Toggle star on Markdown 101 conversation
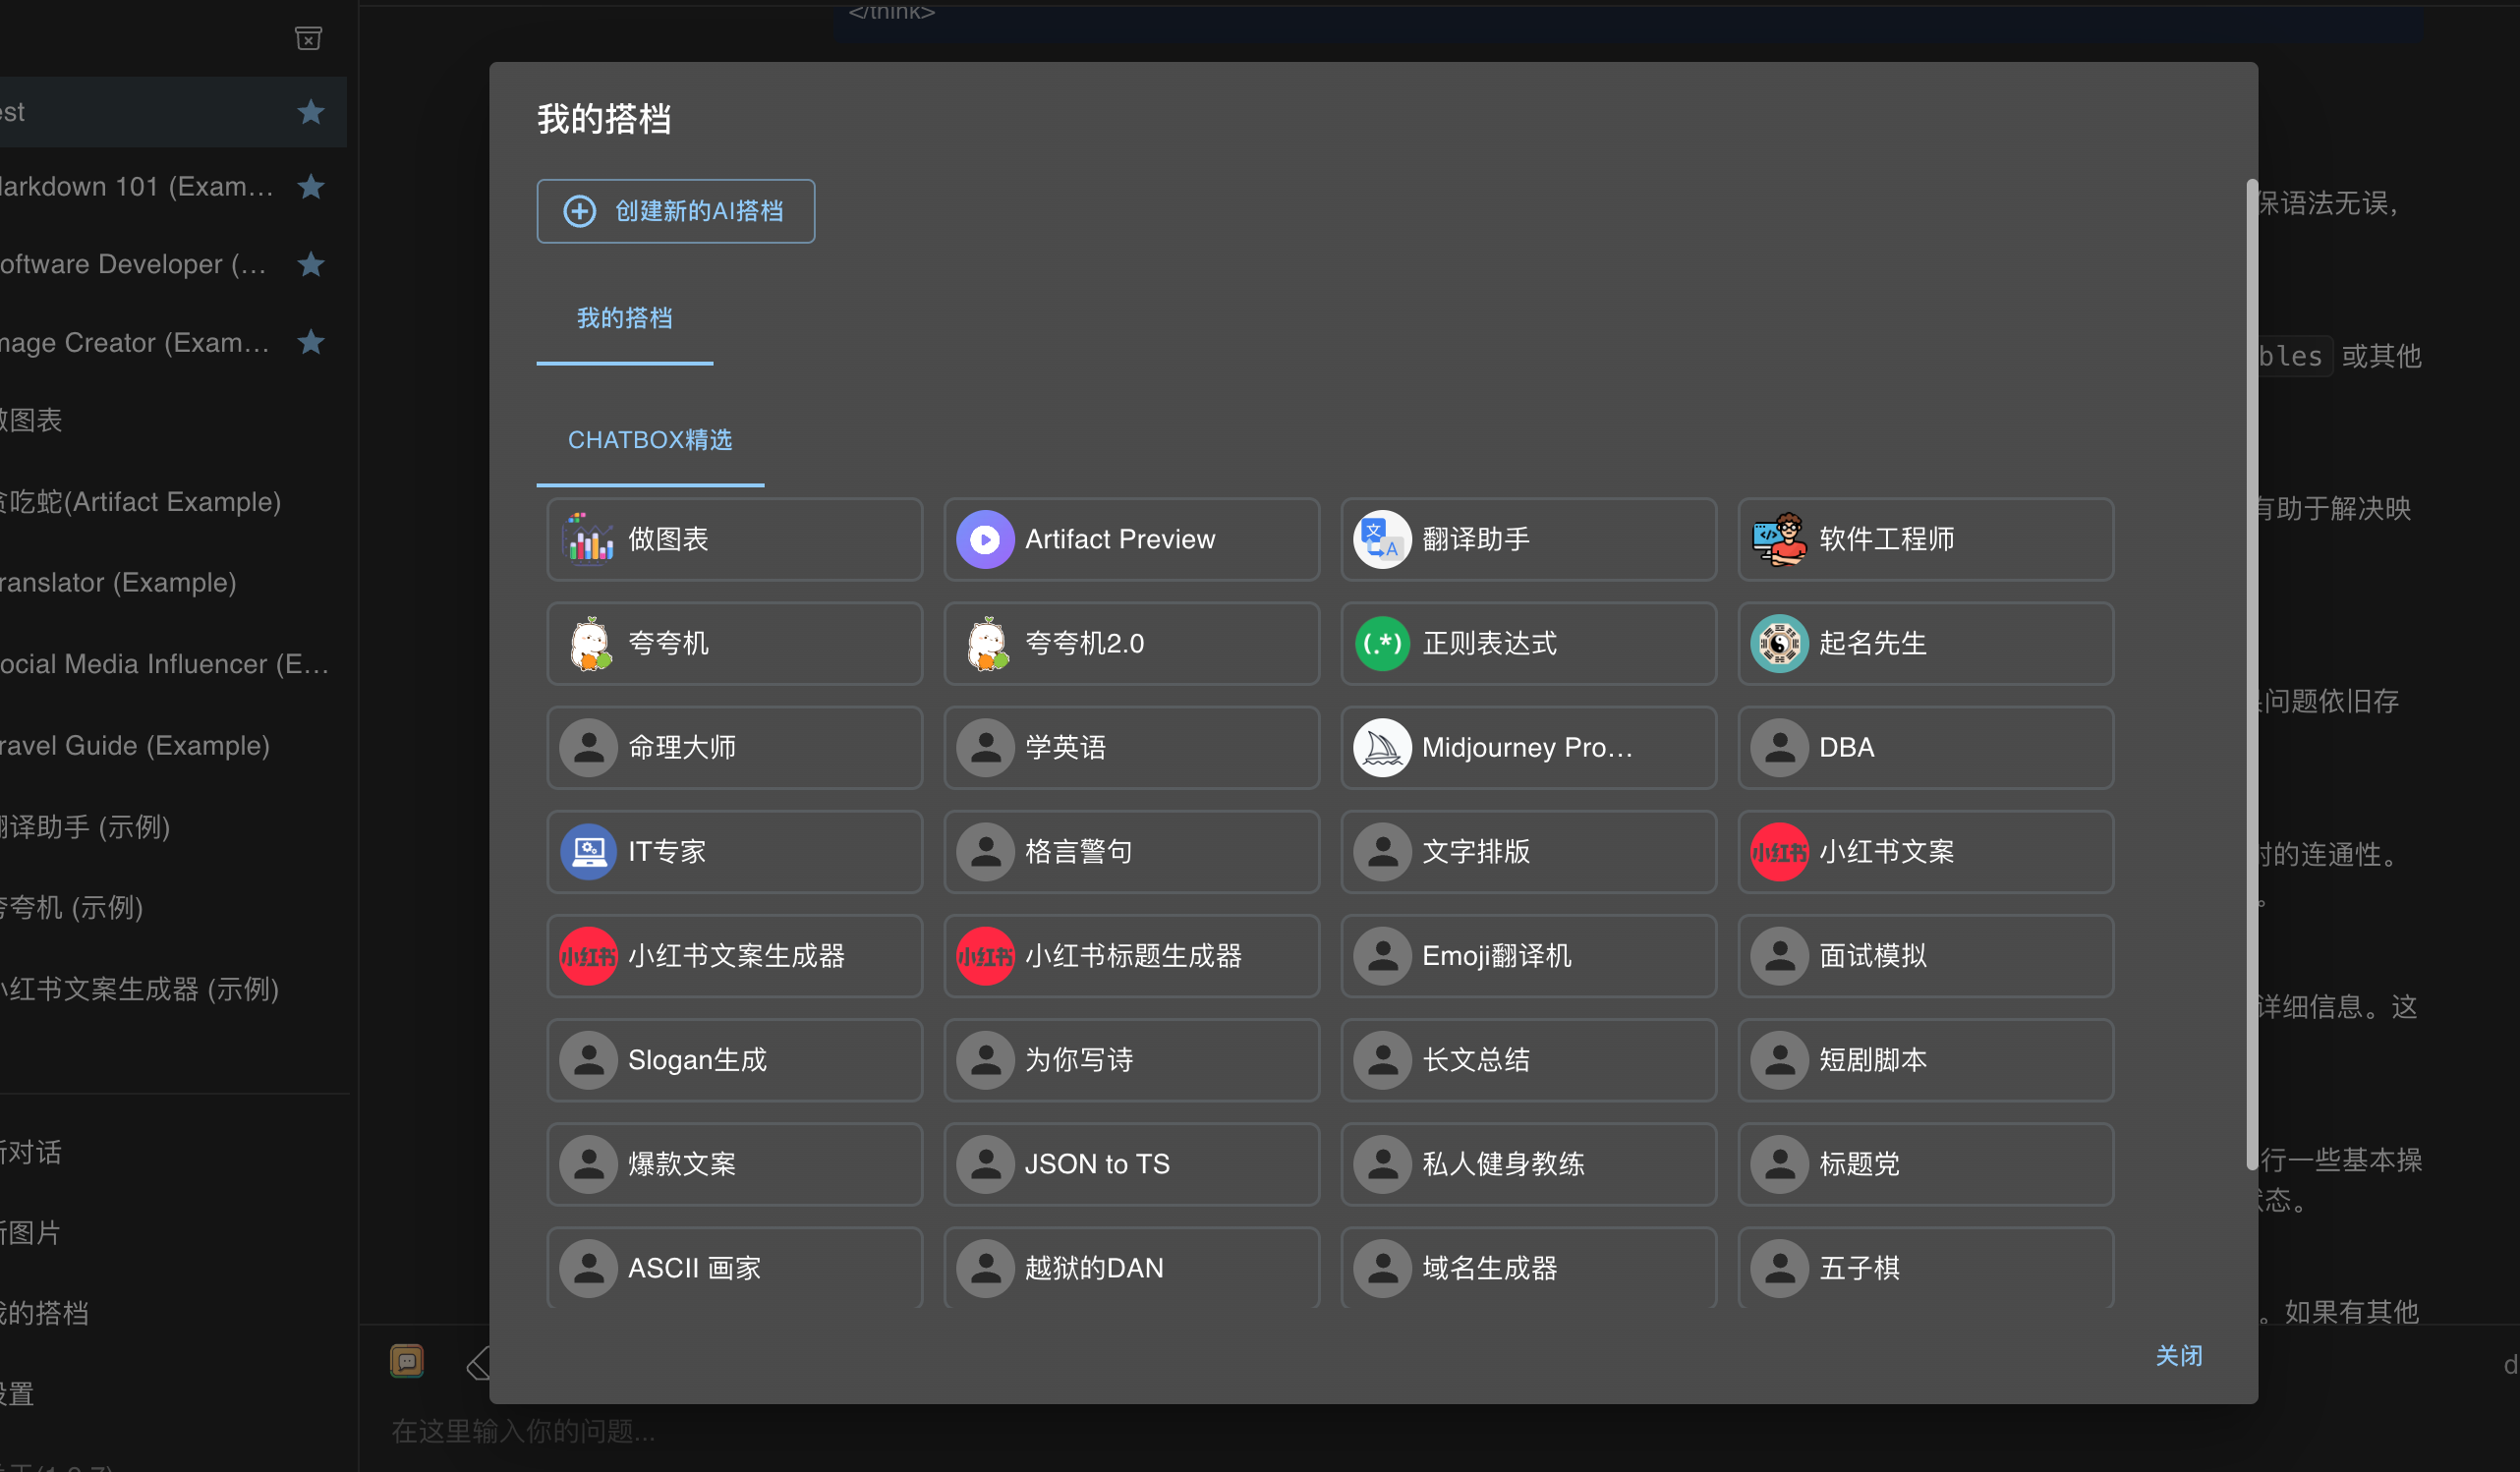This screenshot has width=2520, height=1472. pyautogui.click(x=311, y=186)
